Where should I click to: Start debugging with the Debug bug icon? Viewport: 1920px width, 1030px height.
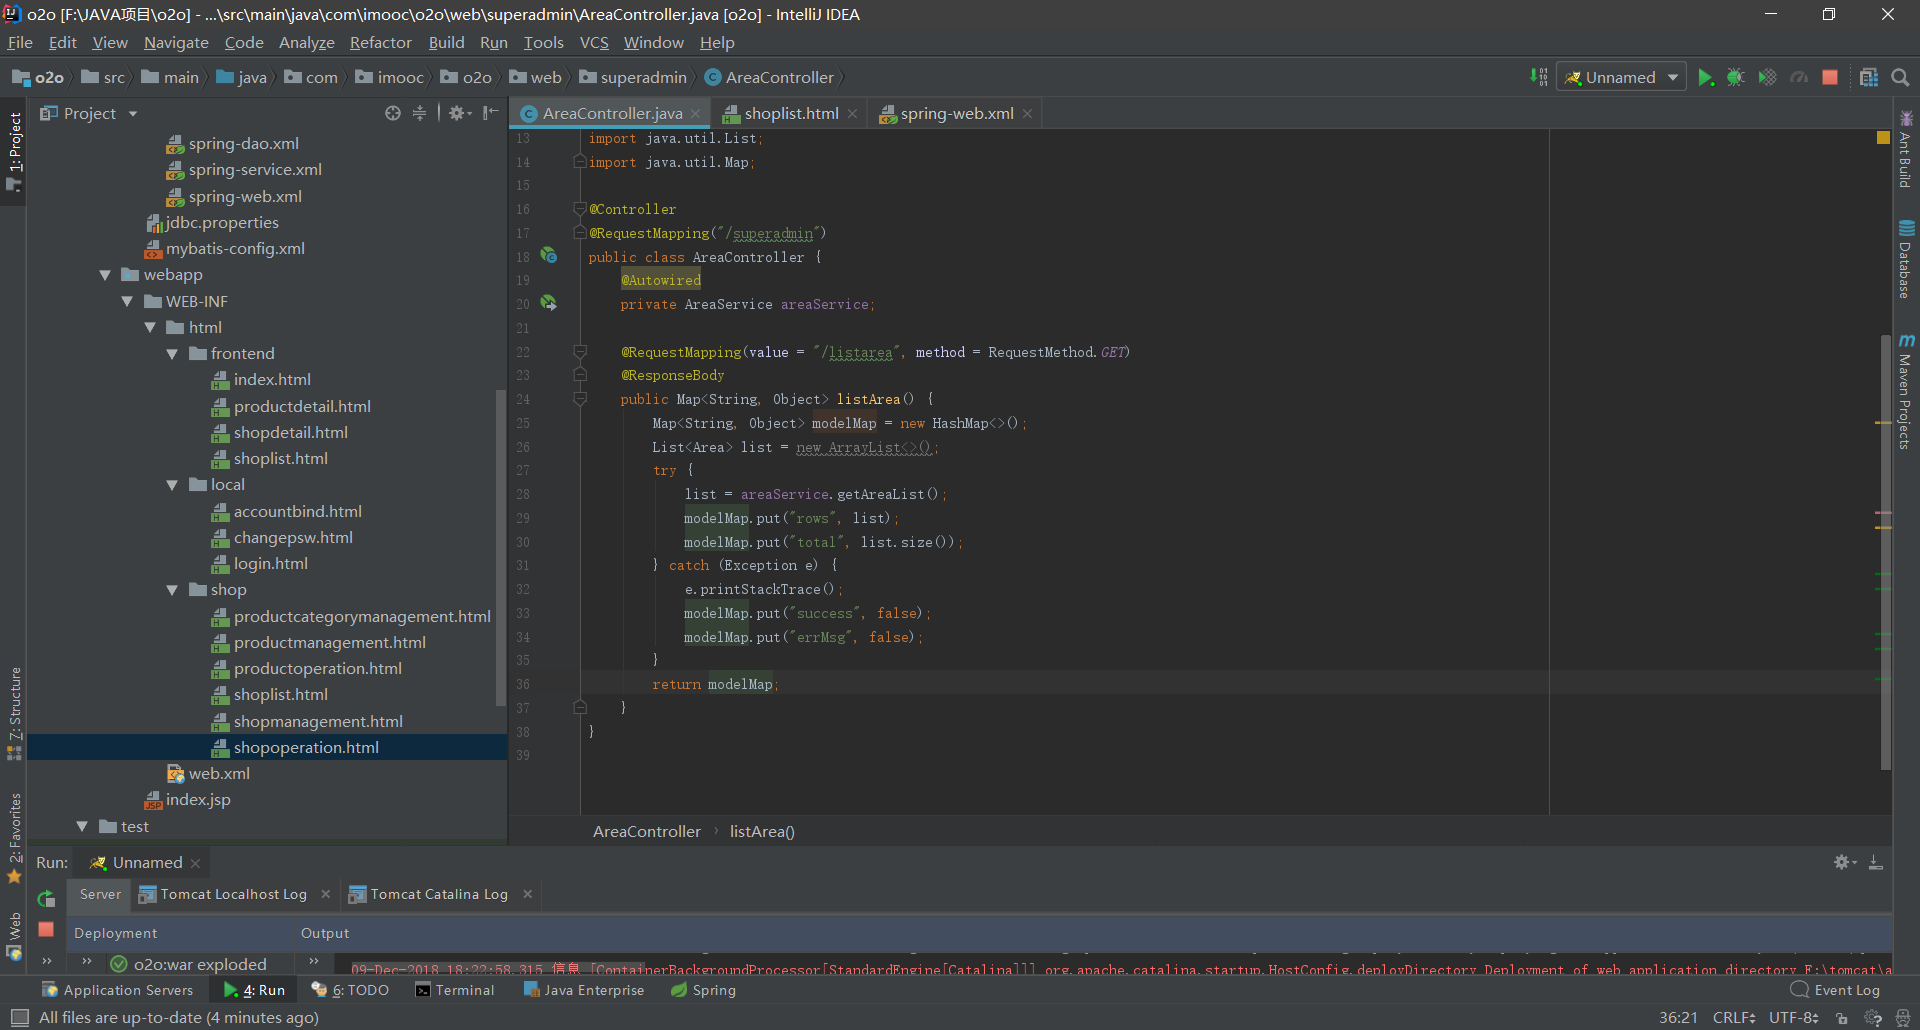click(x=1735, y=78)
